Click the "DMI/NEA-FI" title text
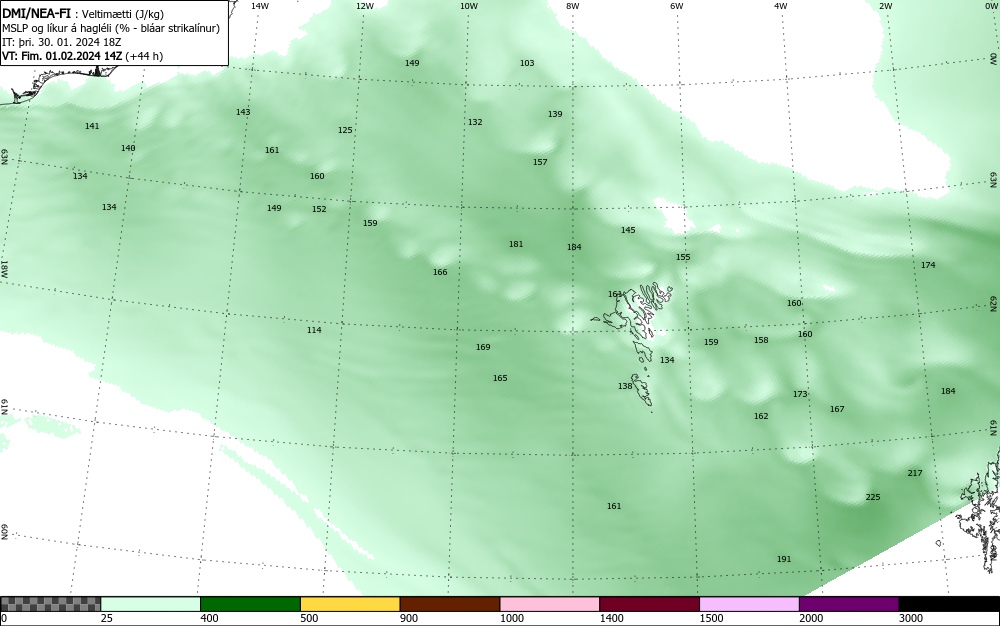 point(36,13)
